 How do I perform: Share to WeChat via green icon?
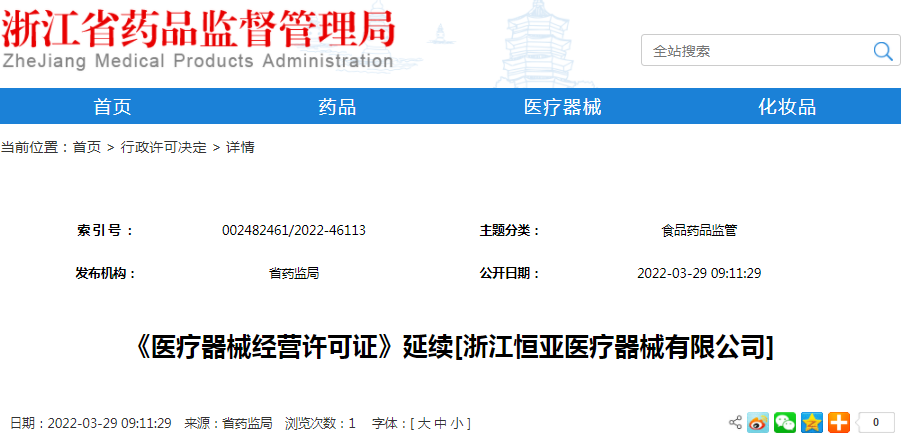(785, 423)
